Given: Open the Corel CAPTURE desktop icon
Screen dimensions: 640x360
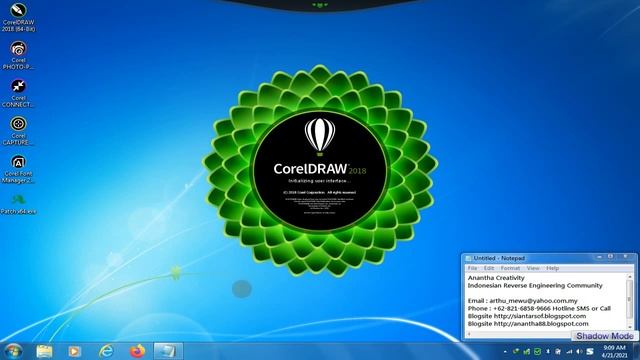Looking at the screenshot, I should point(18,131).
